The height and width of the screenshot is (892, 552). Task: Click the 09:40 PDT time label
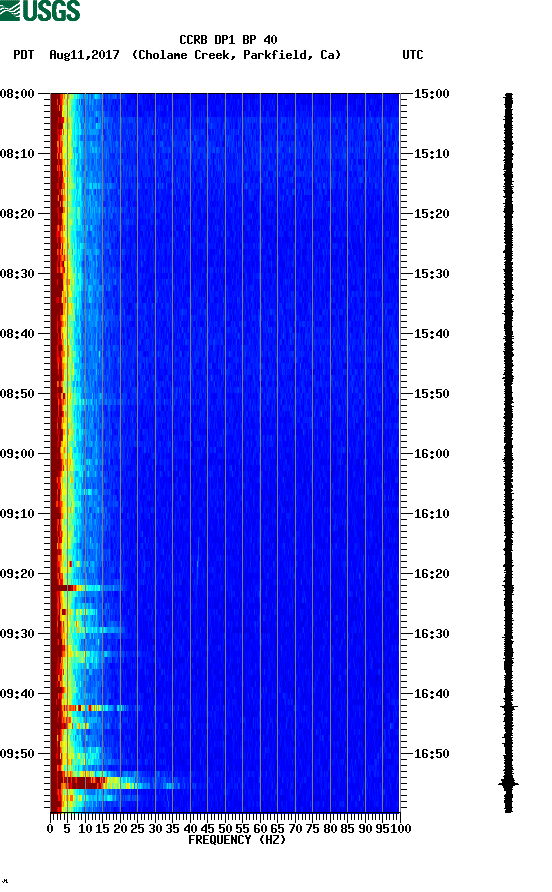pos(18,694)
